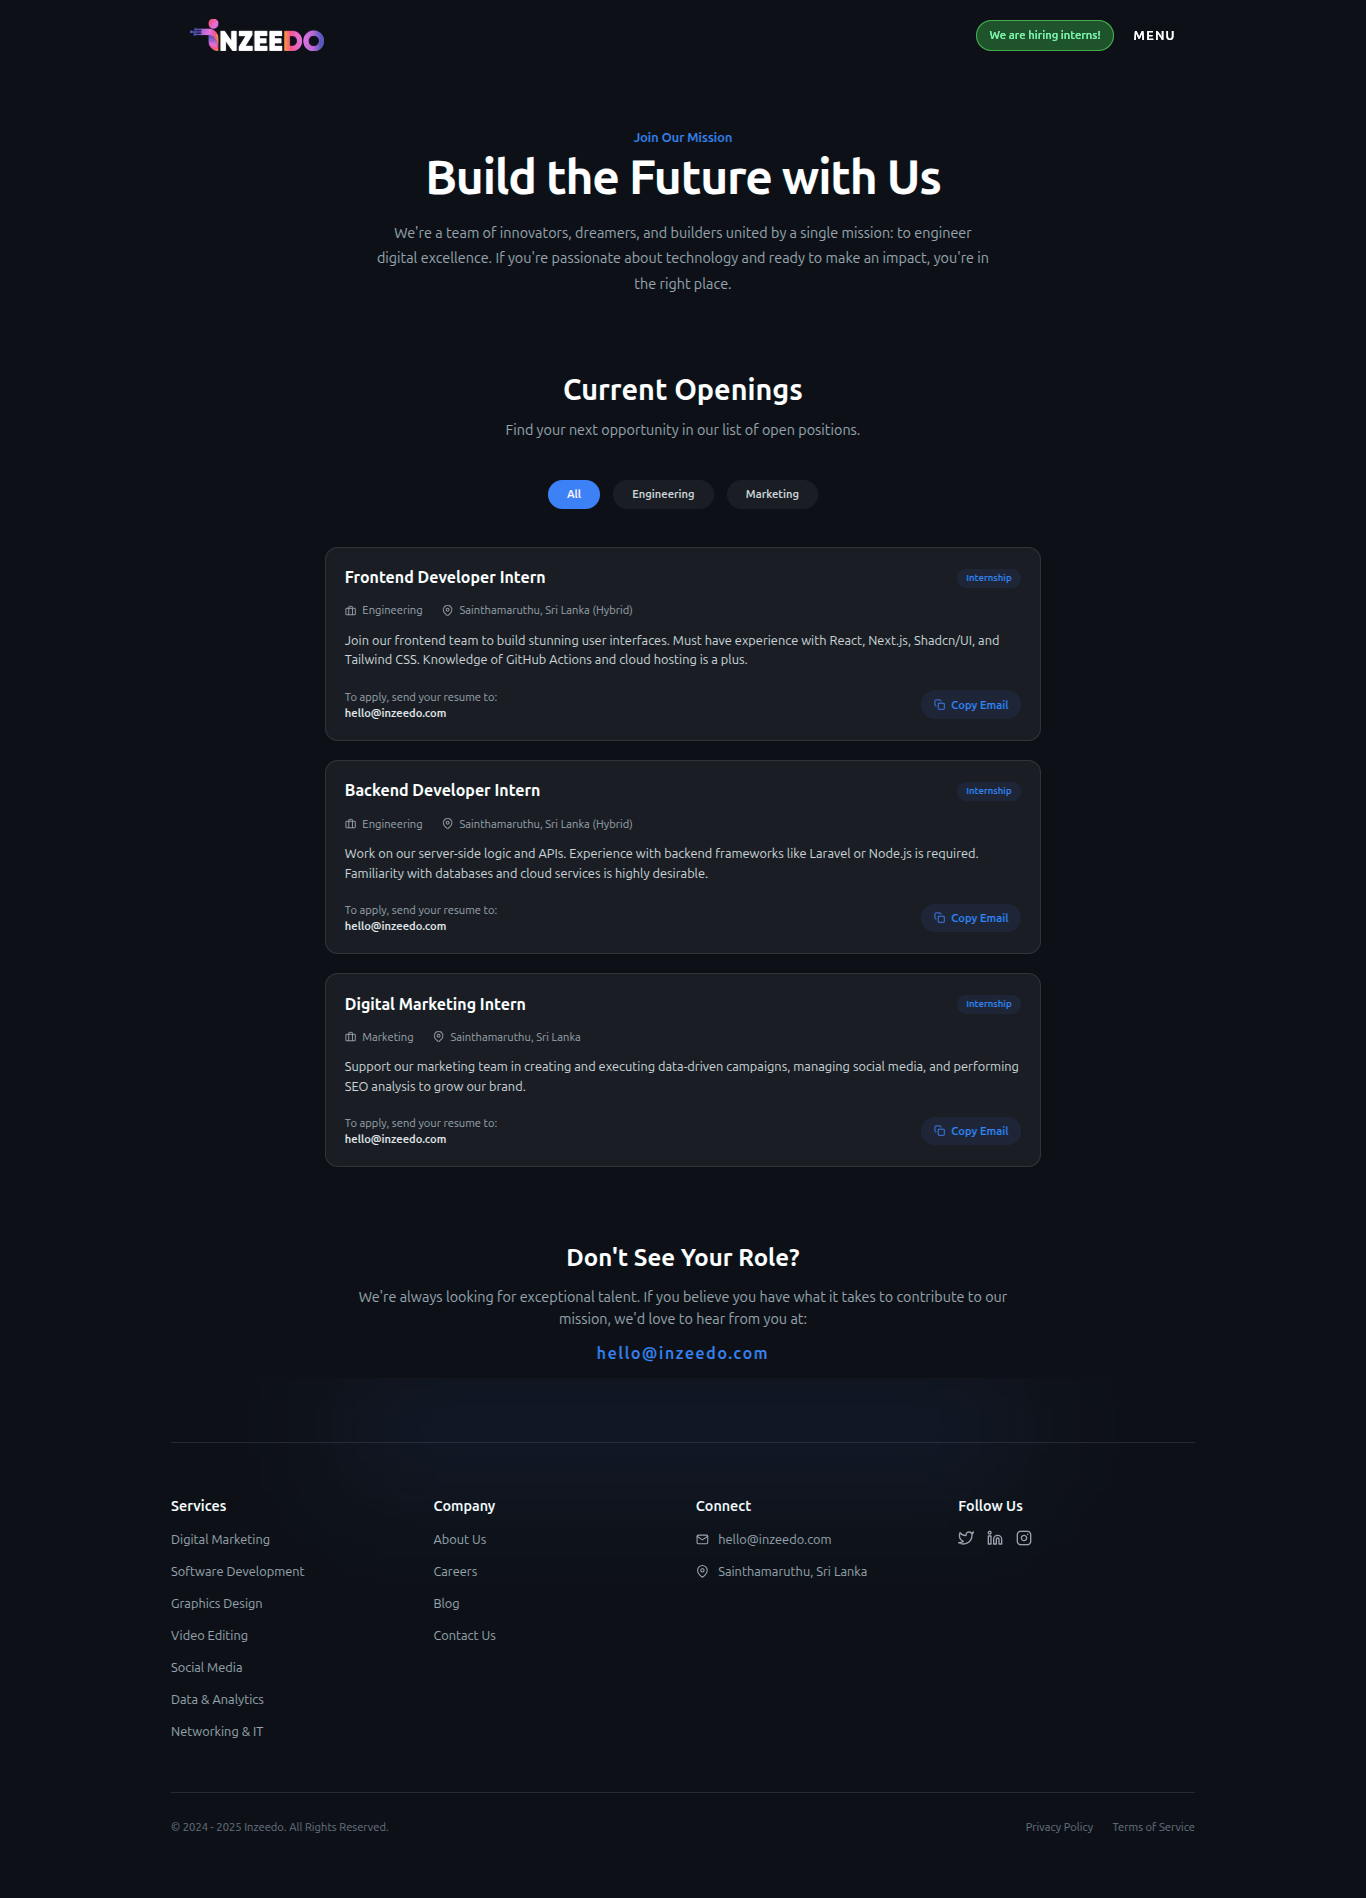Click Internship badge on Frontend Developer card
This screenshot has width=1366, height=1898.
(988, 578)
